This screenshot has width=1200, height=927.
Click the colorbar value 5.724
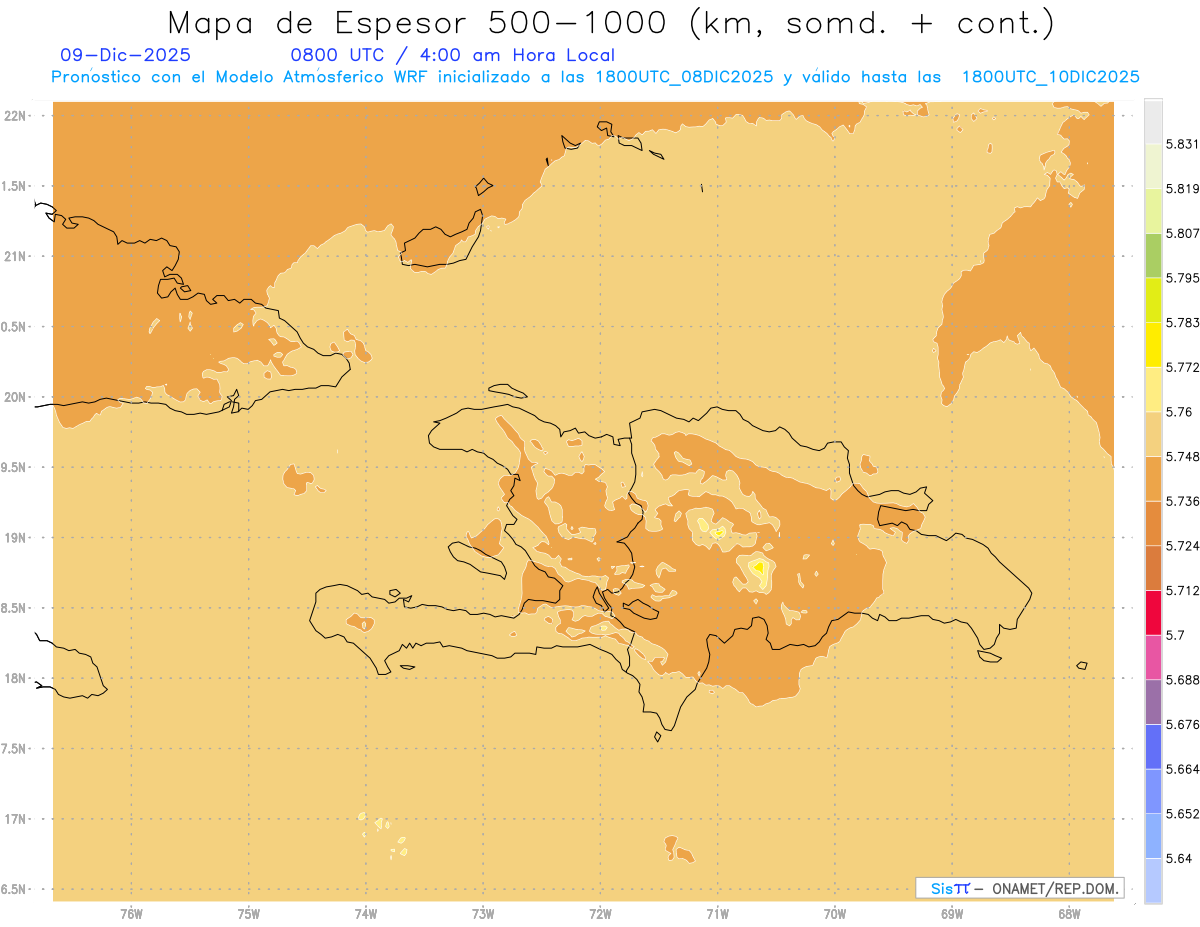pos(1183,546)
